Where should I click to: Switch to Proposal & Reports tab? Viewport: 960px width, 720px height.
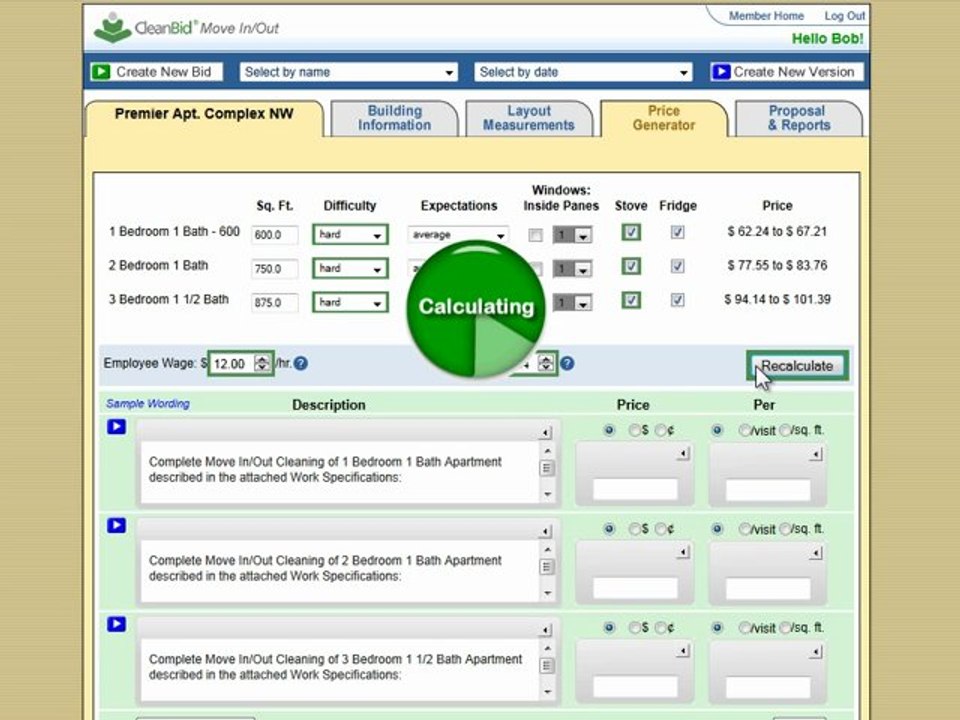[x=798, y=118]
